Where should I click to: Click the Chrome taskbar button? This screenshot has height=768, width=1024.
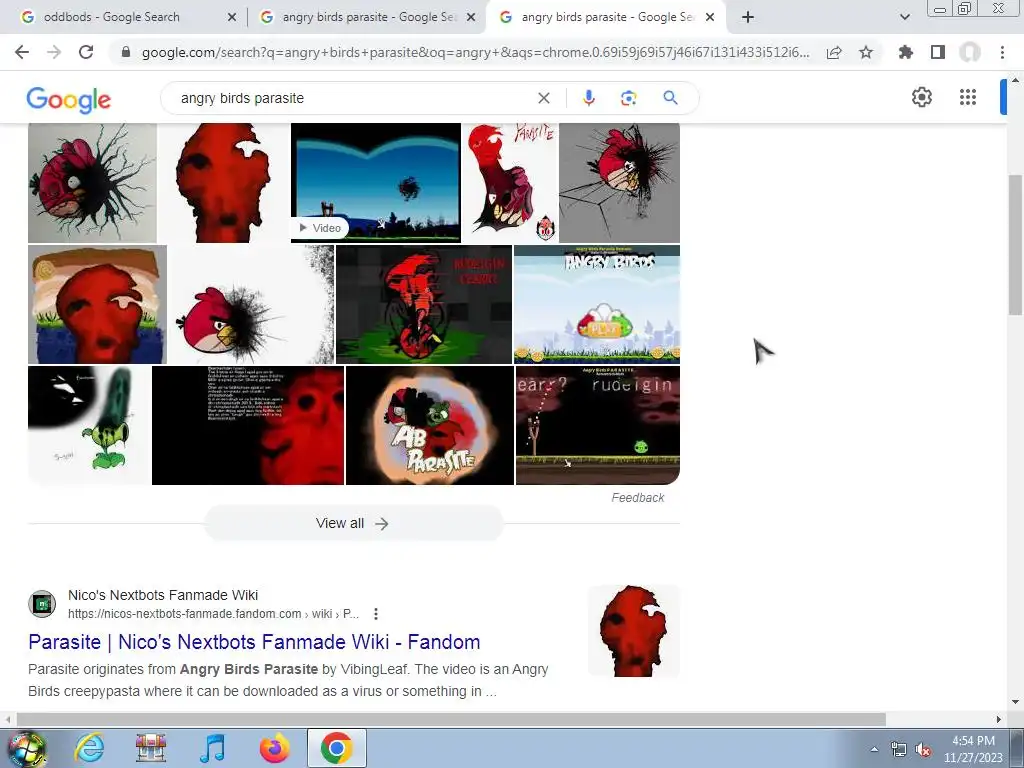[x=336, y=748]
